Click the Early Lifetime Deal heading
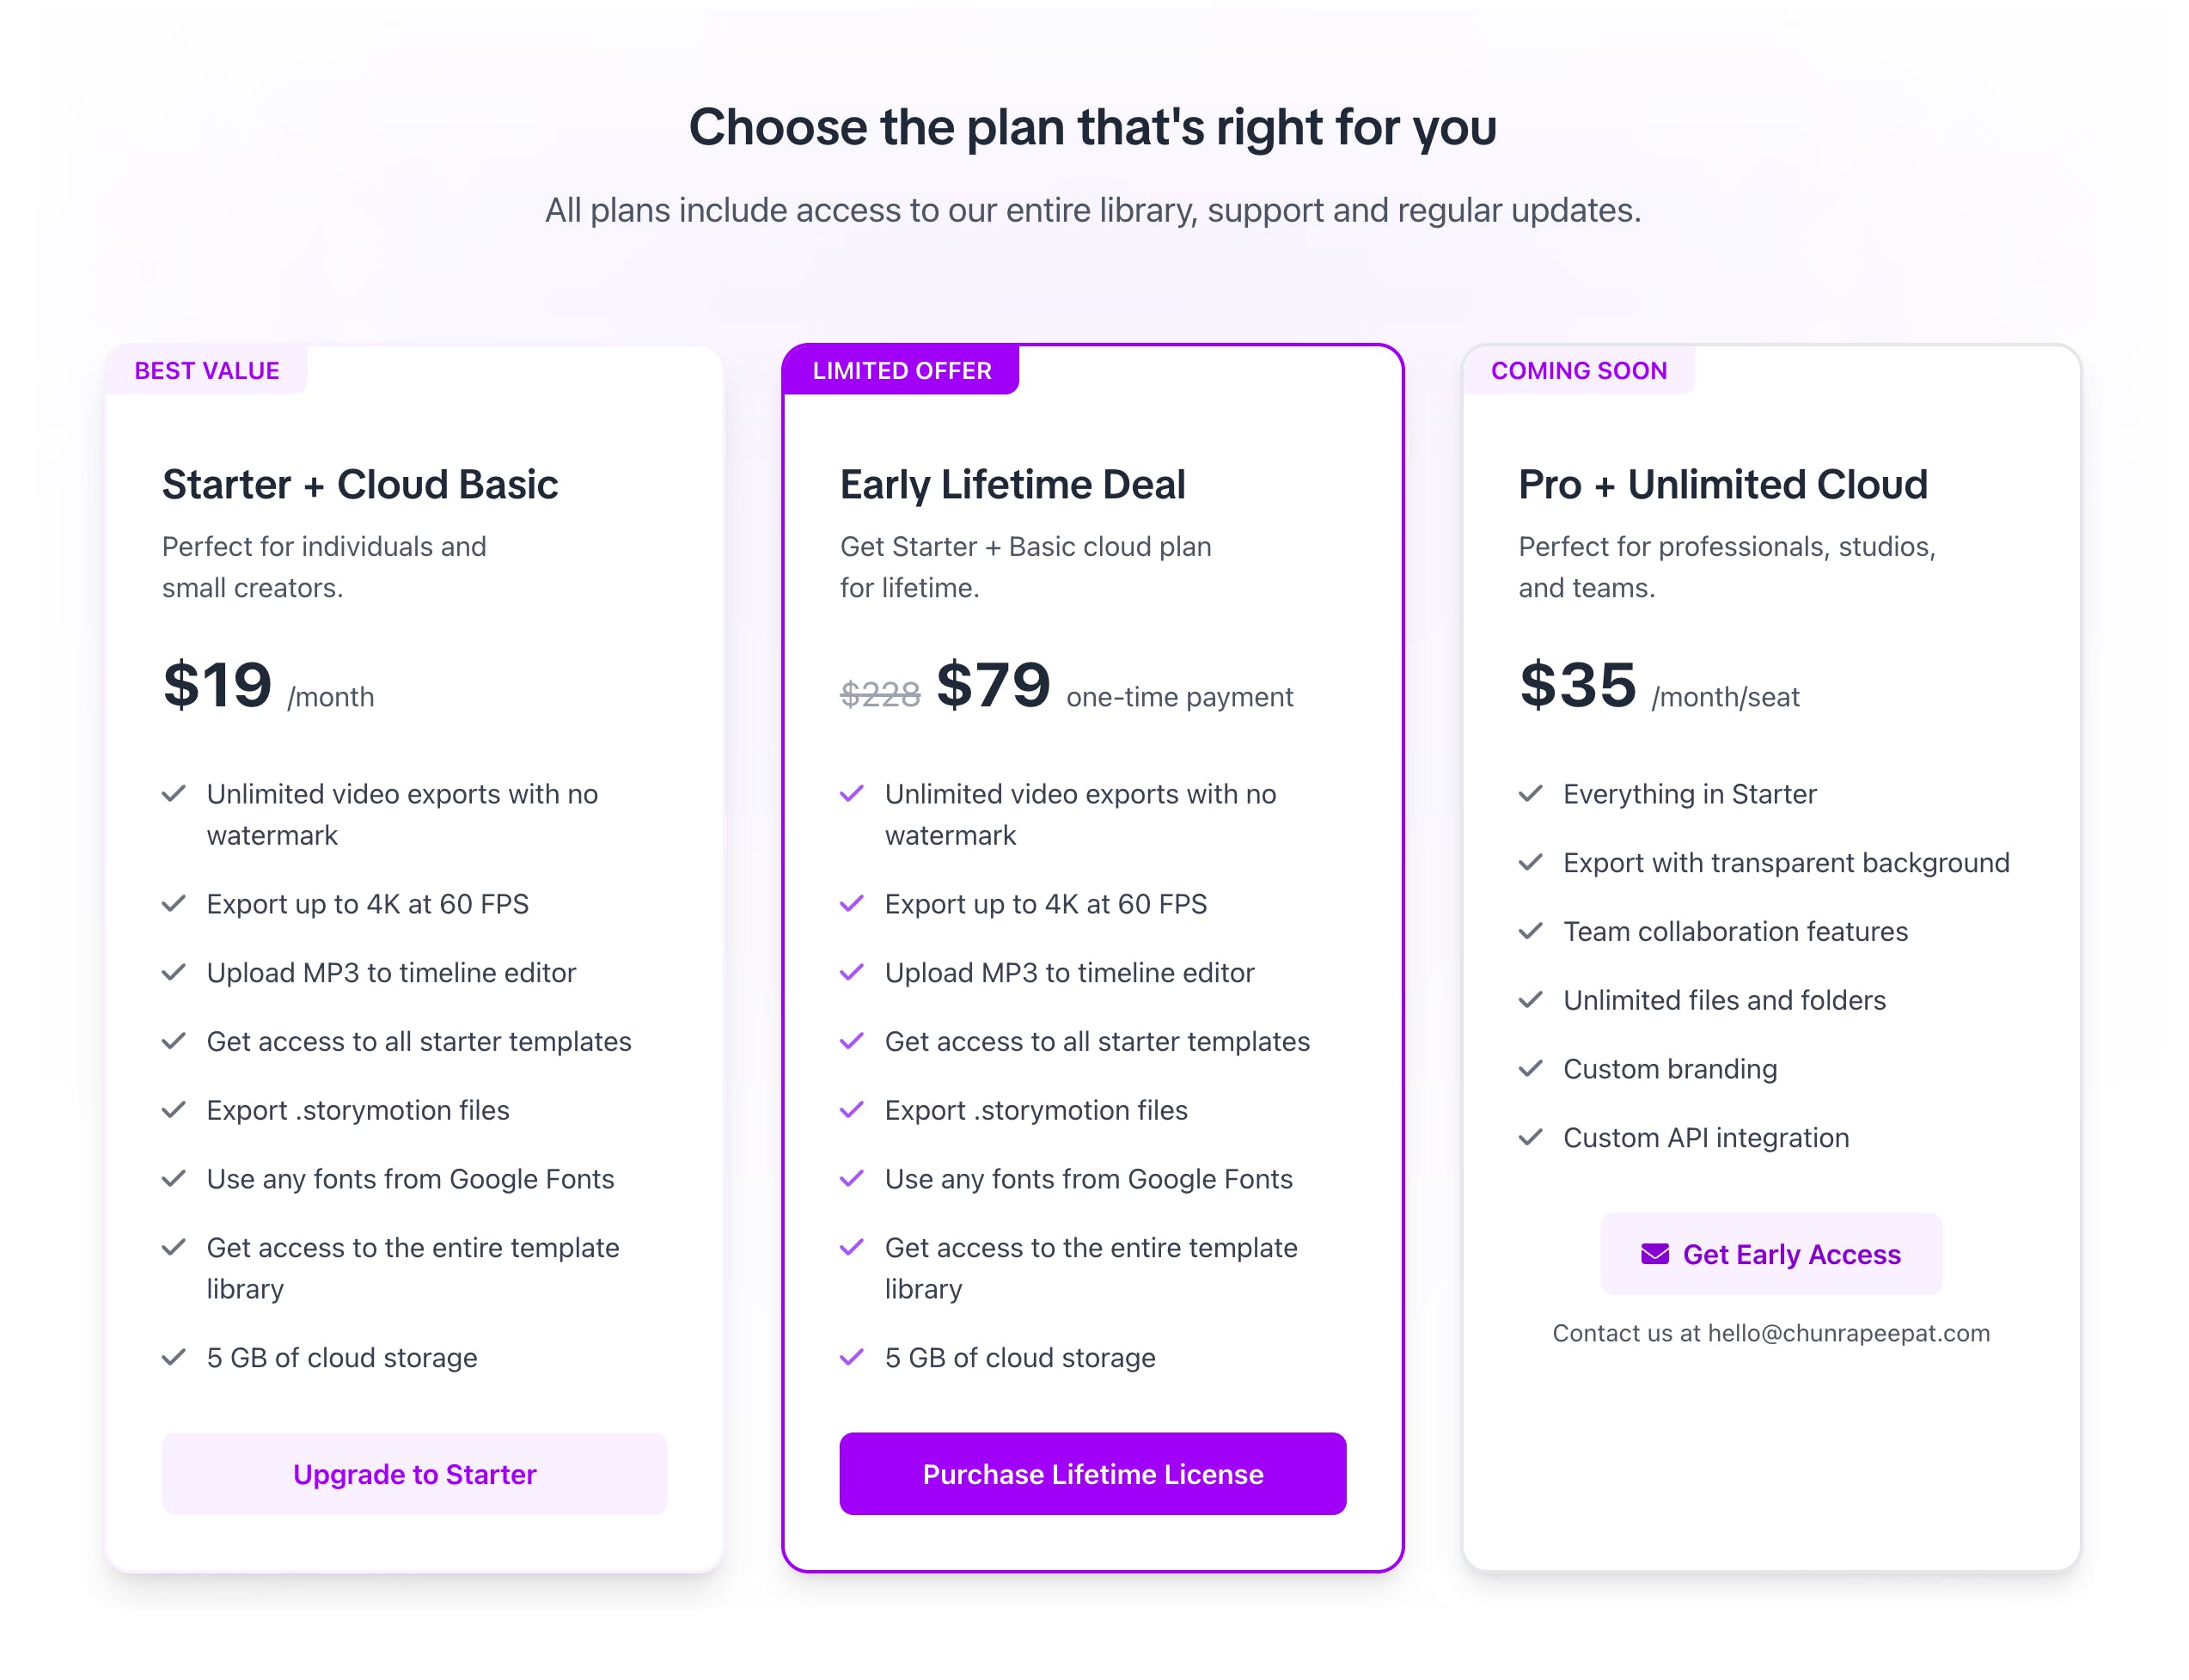 (x=1012, y=485)
